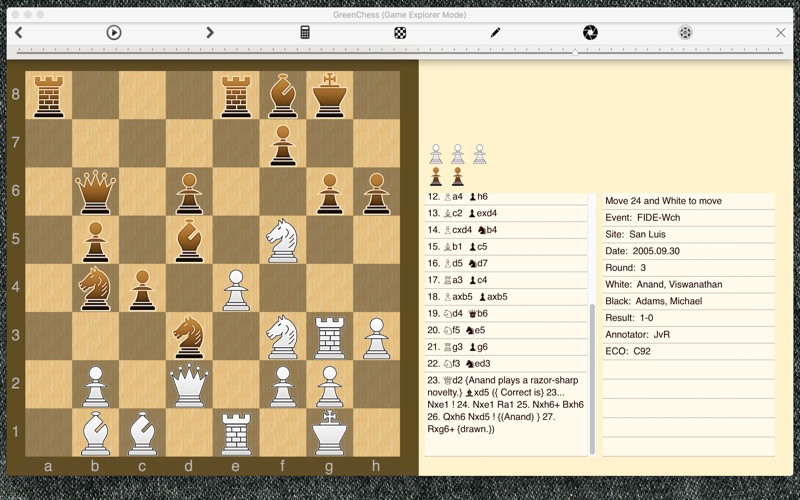800x500 pixels.
Task: Select the black bishop on d5
Action: 189,240
